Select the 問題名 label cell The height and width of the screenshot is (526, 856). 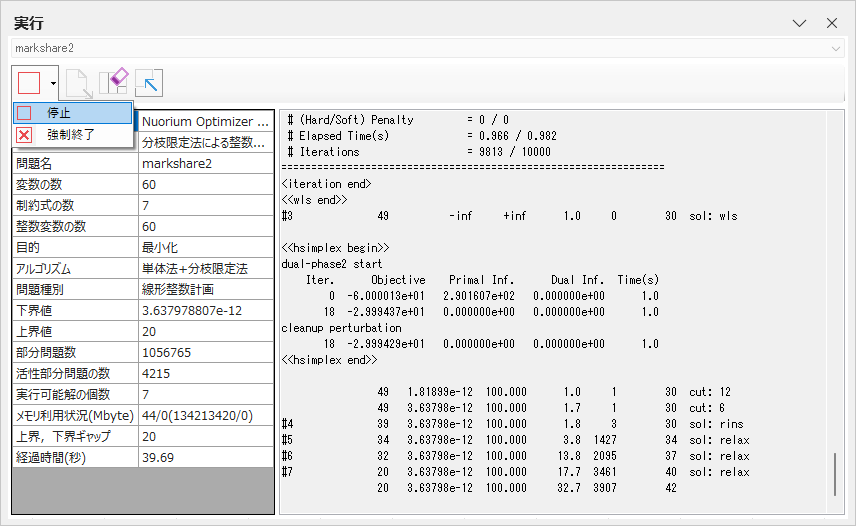point(75,163)
